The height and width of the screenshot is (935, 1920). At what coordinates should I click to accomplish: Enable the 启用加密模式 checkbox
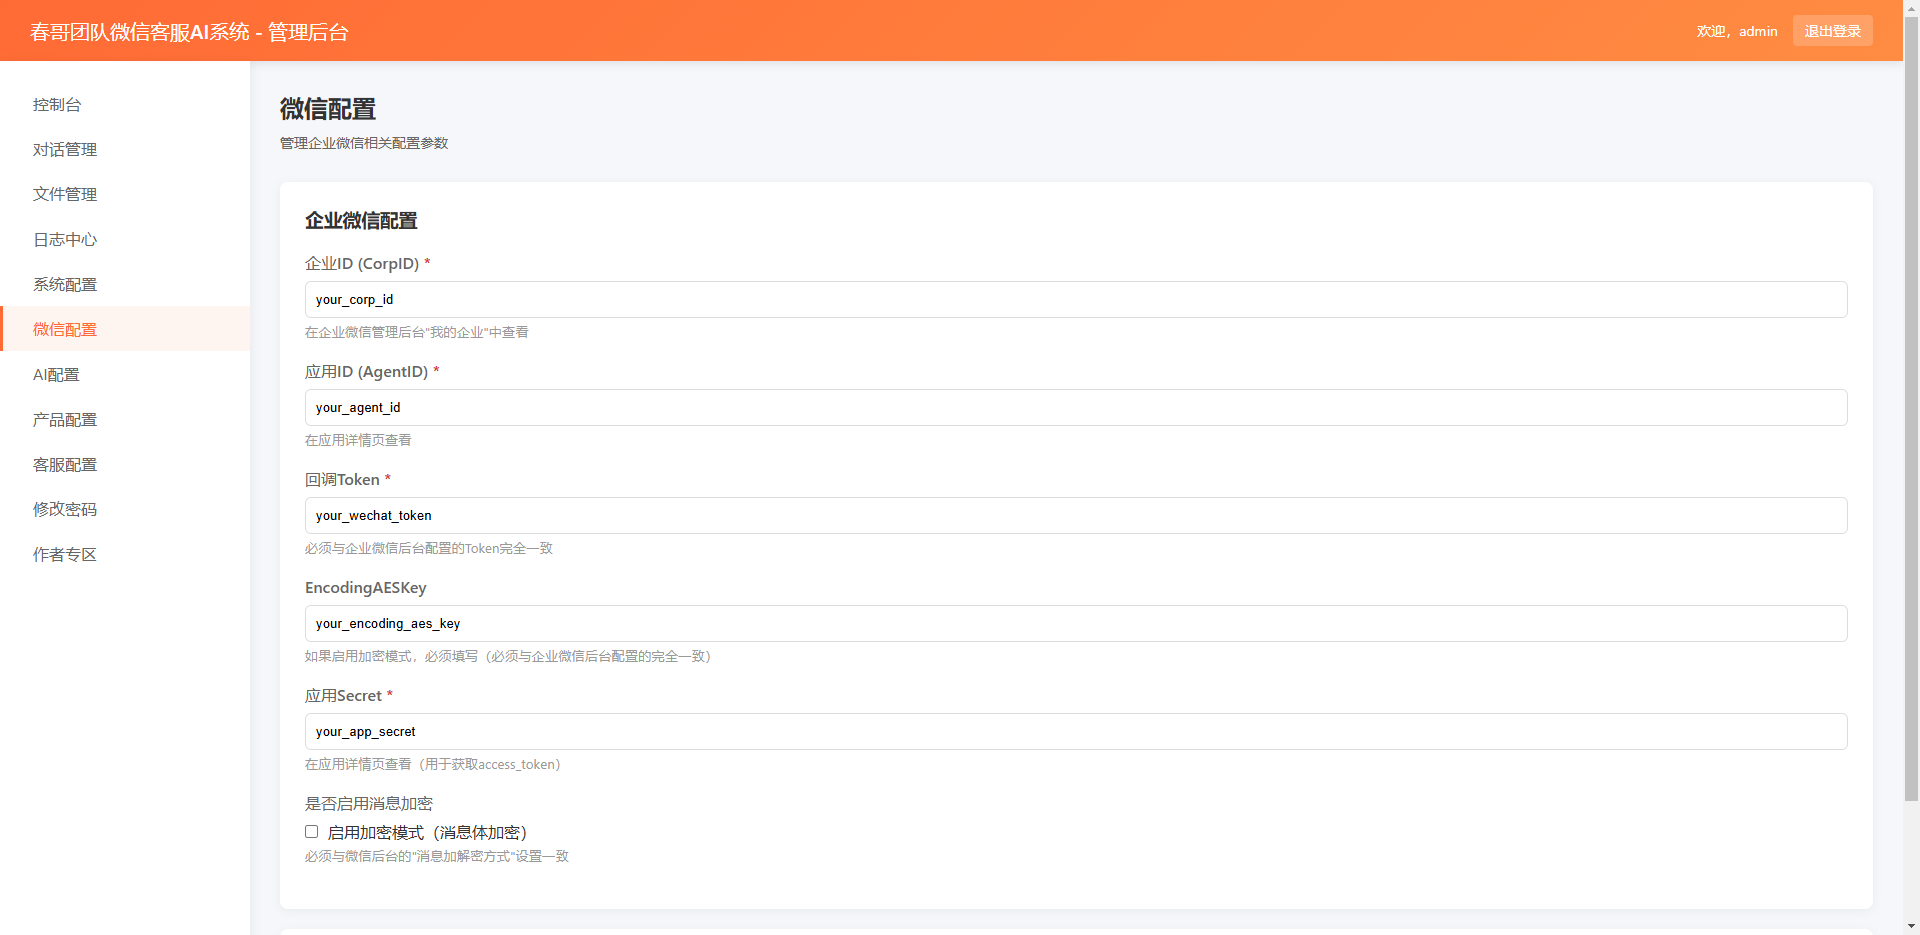point(312,832)
